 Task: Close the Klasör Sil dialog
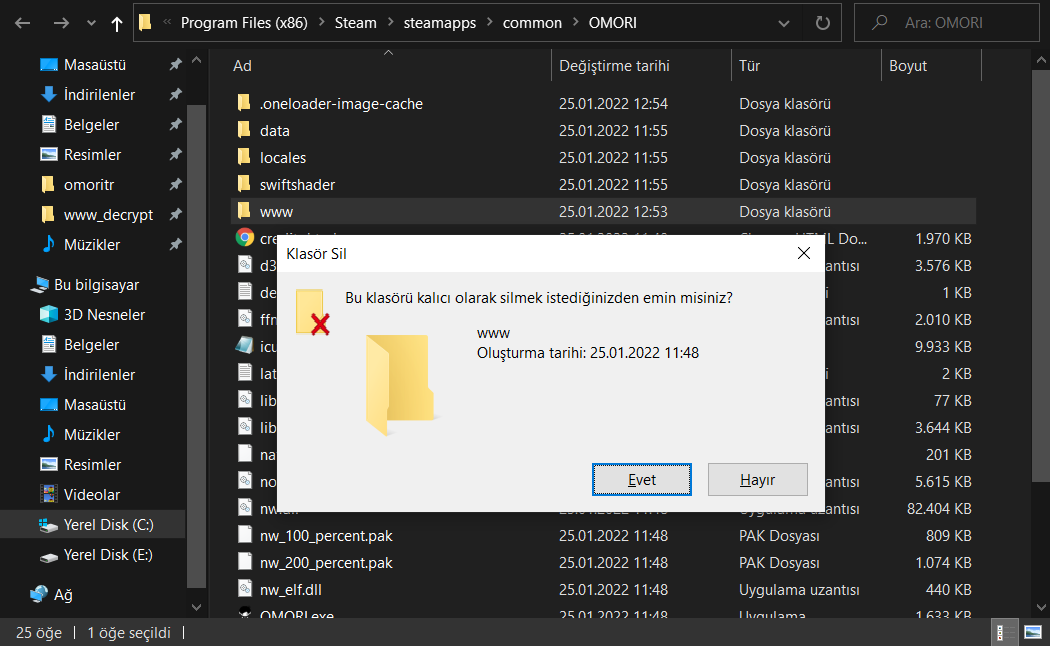(804, 253)
